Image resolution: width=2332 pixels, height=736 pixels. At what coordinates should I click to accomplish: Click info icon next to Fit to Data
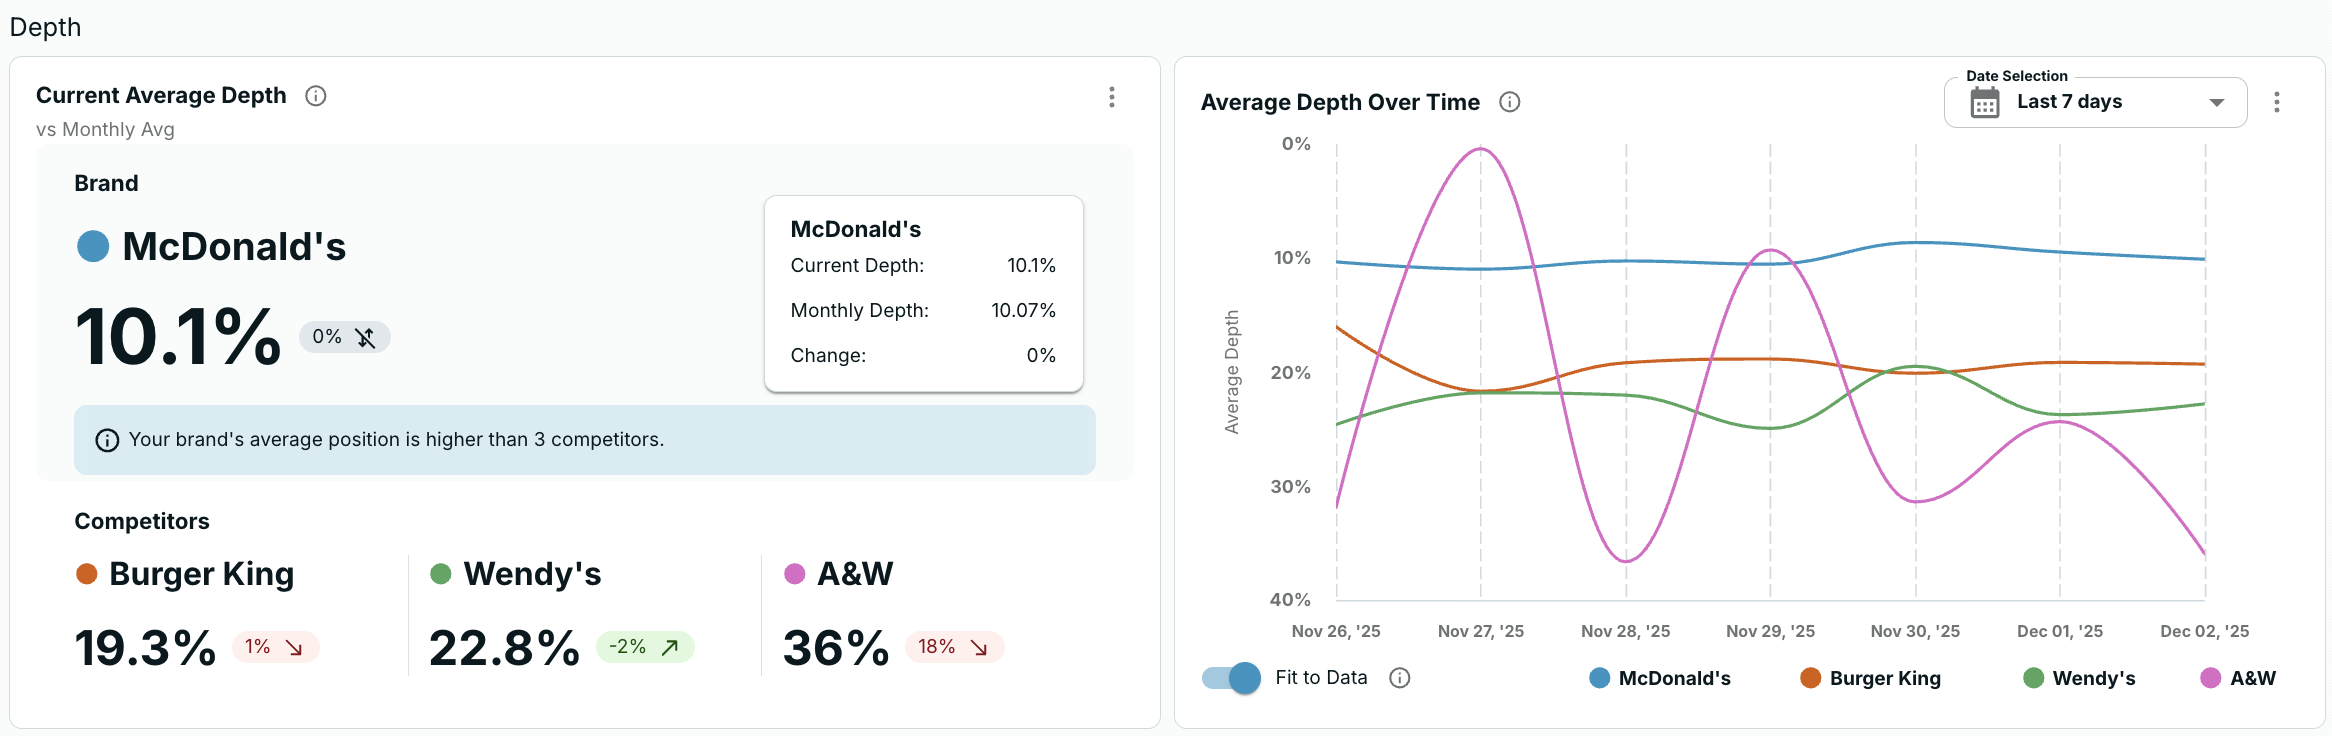pos(1400,678)
